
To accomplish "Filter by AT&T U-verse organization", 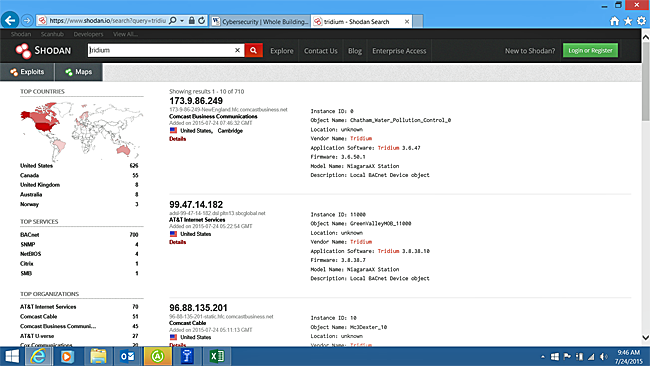I will (x=37, y=336).
